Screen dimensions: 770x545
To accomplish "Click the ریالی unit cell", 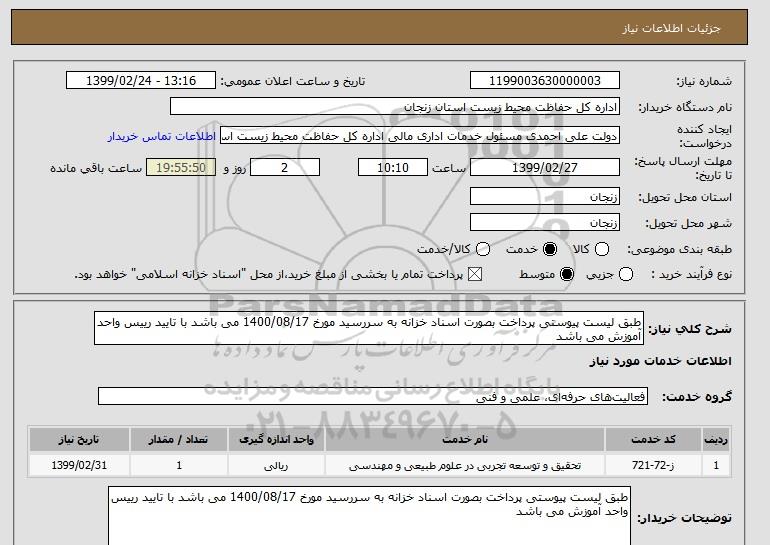I will point(276,465).
